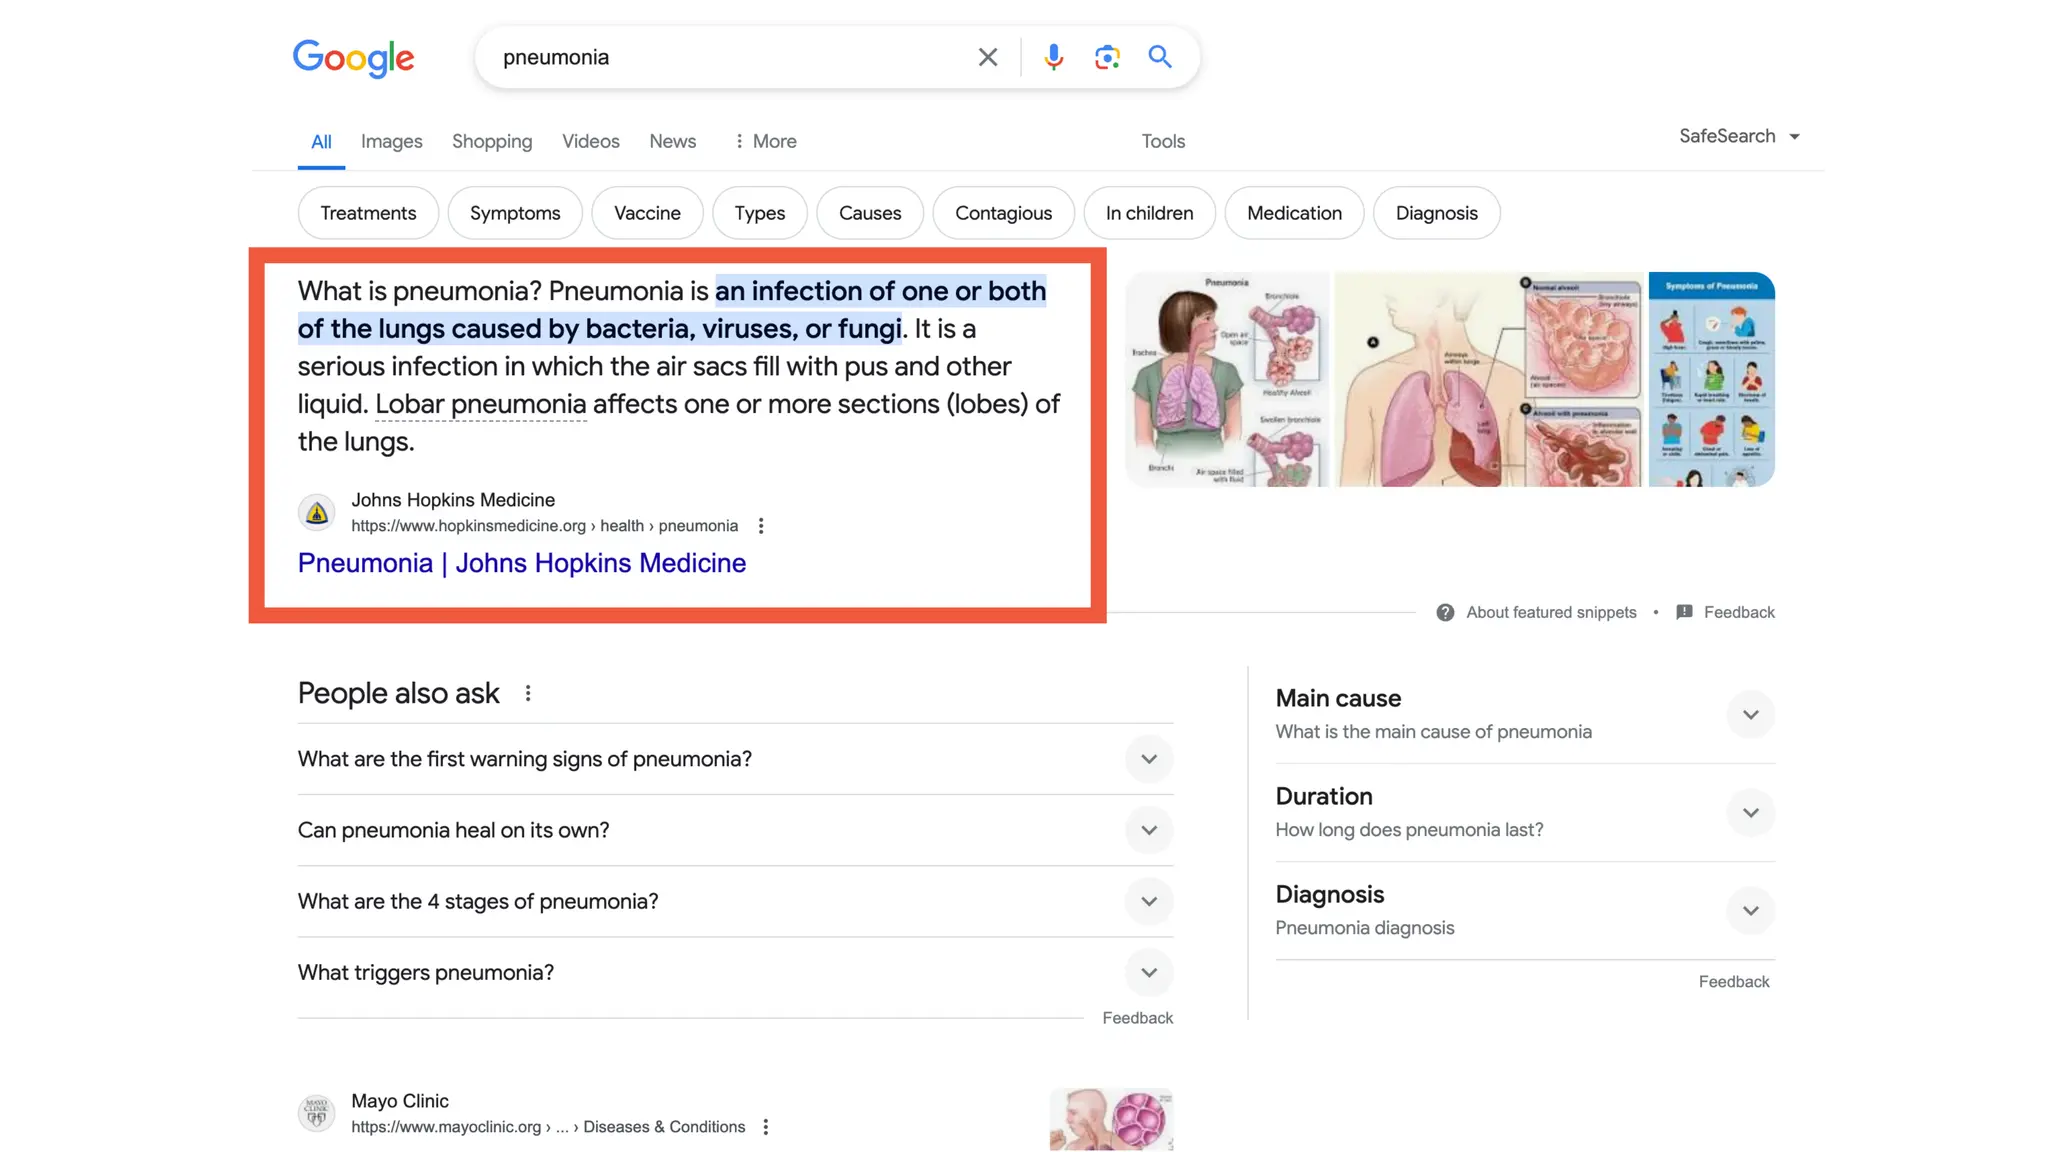Expand the Main cause section
The image size is (2048, 1152).
tap(1749, 715)
